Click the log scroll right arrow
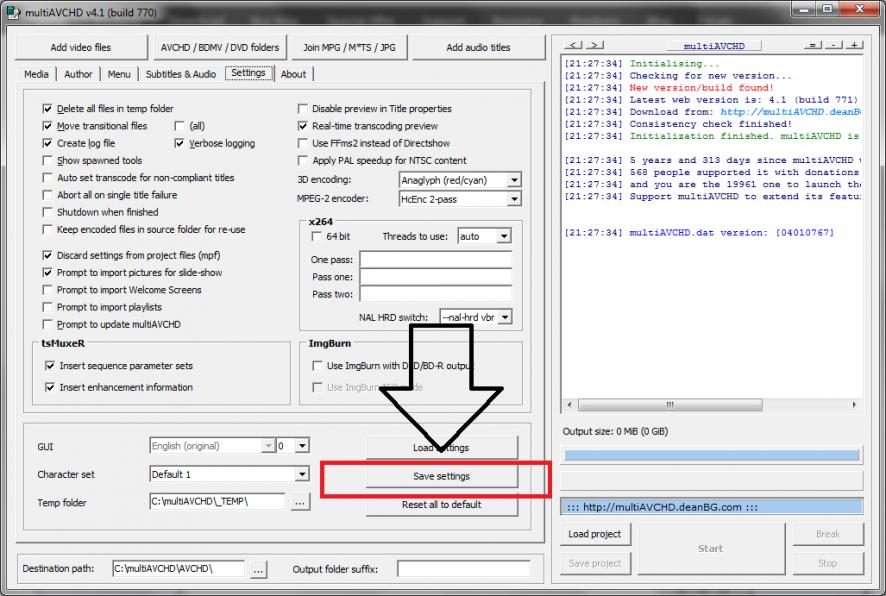 click(854, 404)
